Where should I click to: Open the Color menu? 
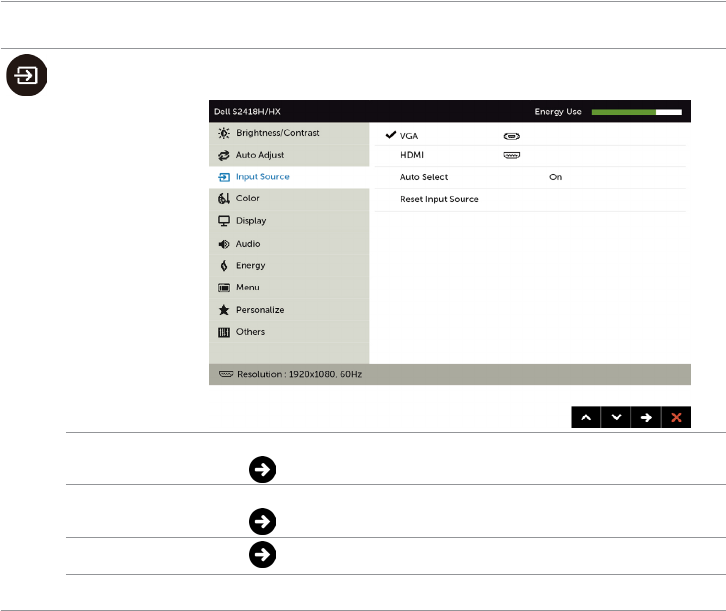pyautogui.click(x=289, y=199)
